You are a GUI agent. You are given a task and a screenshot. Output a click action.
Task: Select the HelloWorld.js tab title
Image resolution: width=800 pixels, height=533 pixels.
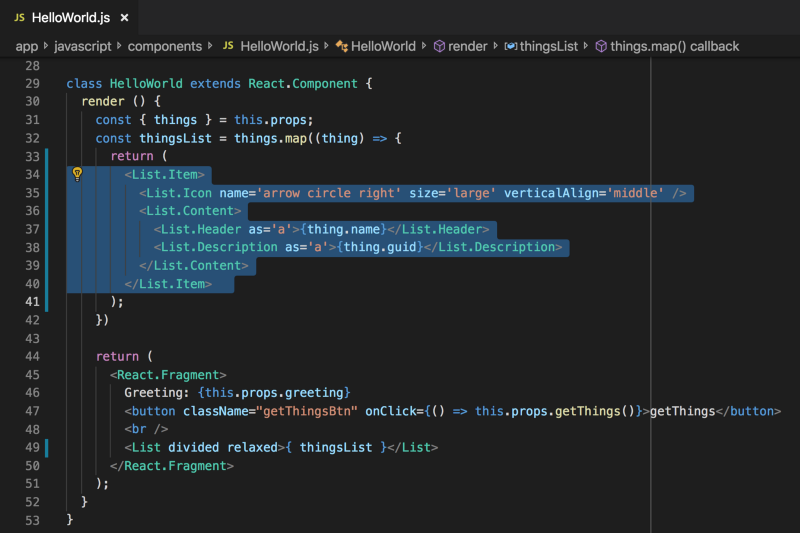(x=72, y=18)
